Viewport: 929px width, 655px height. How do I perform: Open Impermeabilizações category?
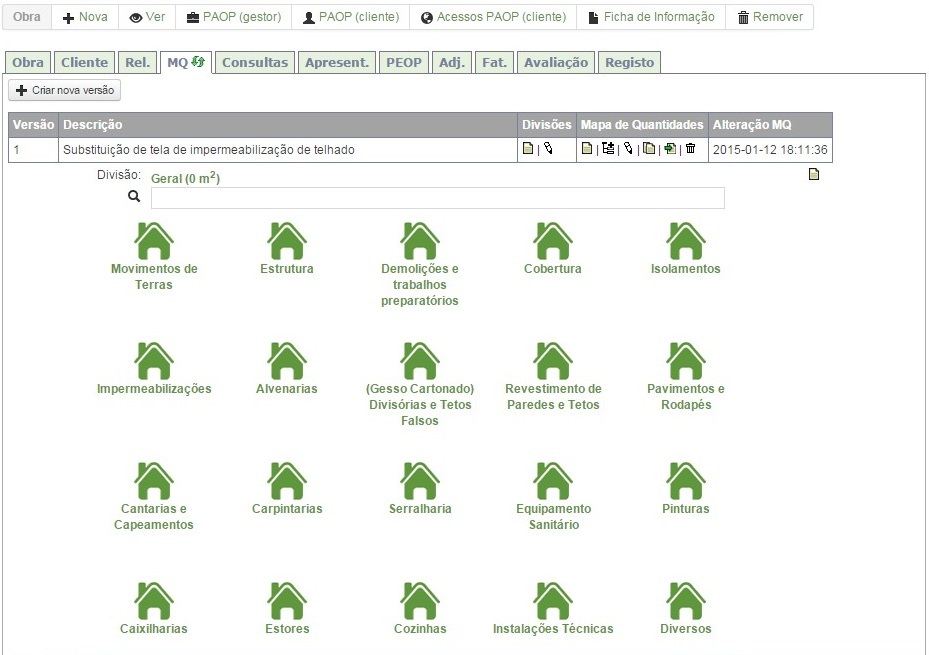pyautogui.click(x=154, y=369)
